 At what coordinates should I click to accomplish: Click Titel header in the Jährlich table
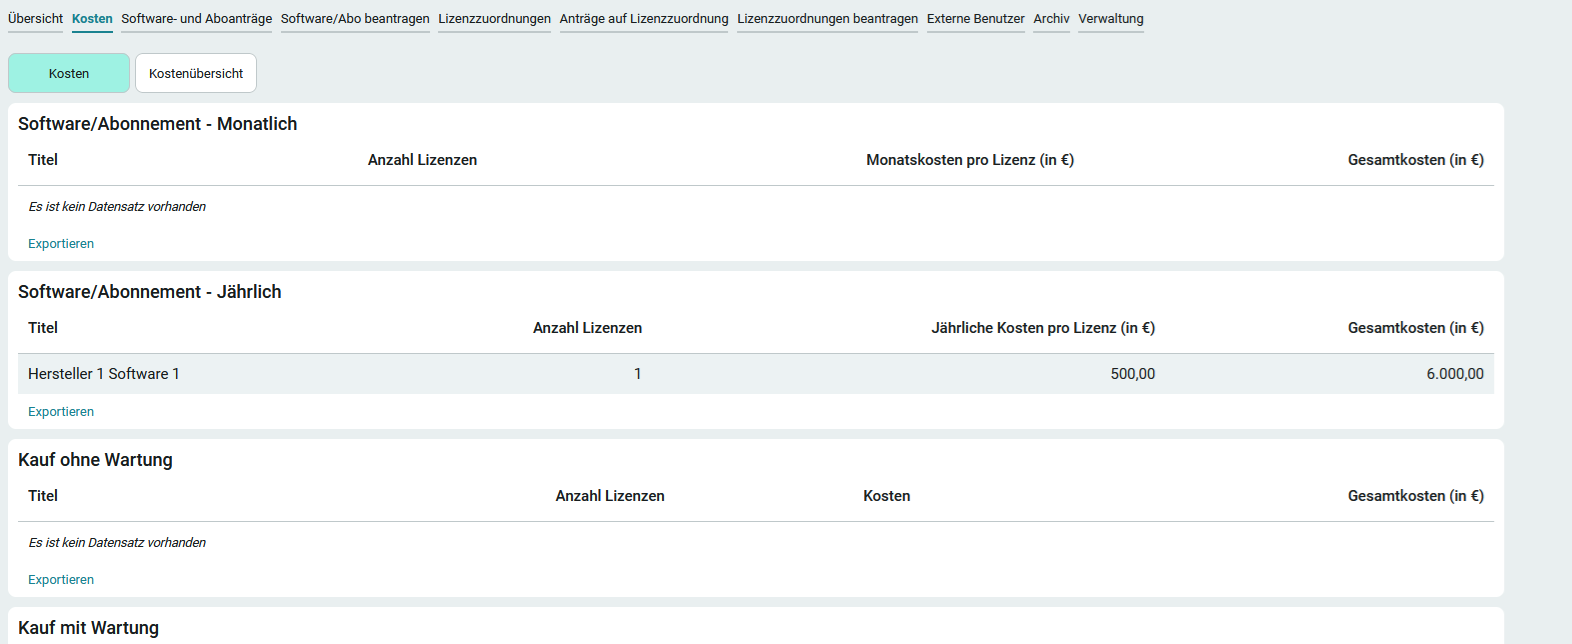pos(43,328)
